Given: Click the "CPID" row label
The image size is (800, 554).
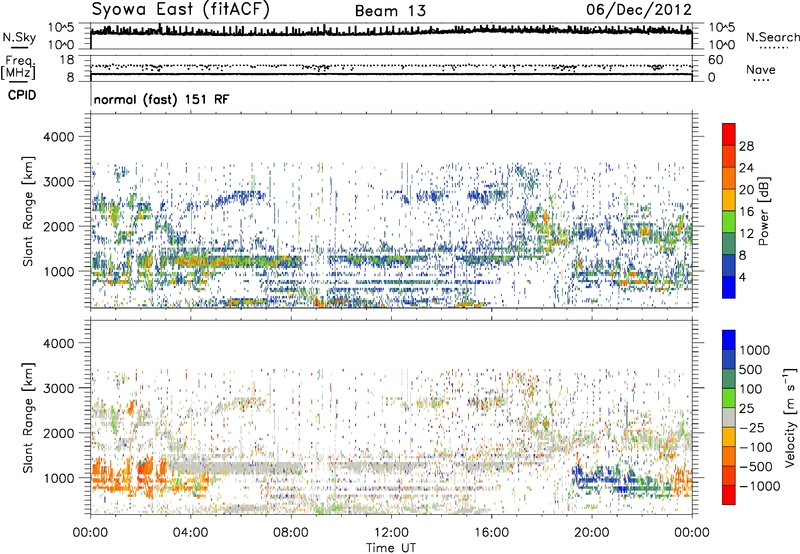Looking at the screenshot, I should 22,95.
